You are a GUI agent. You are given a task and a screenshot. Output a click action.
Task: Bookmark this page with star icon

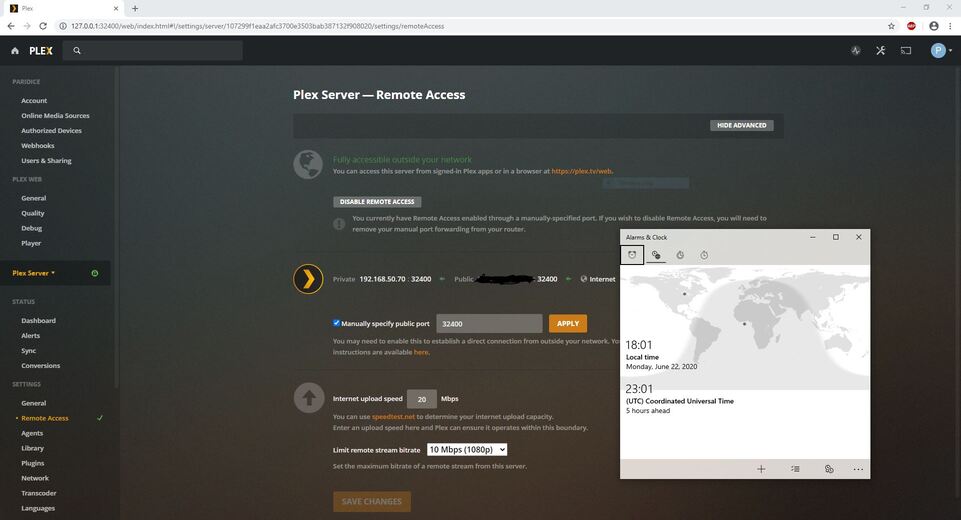891,26
